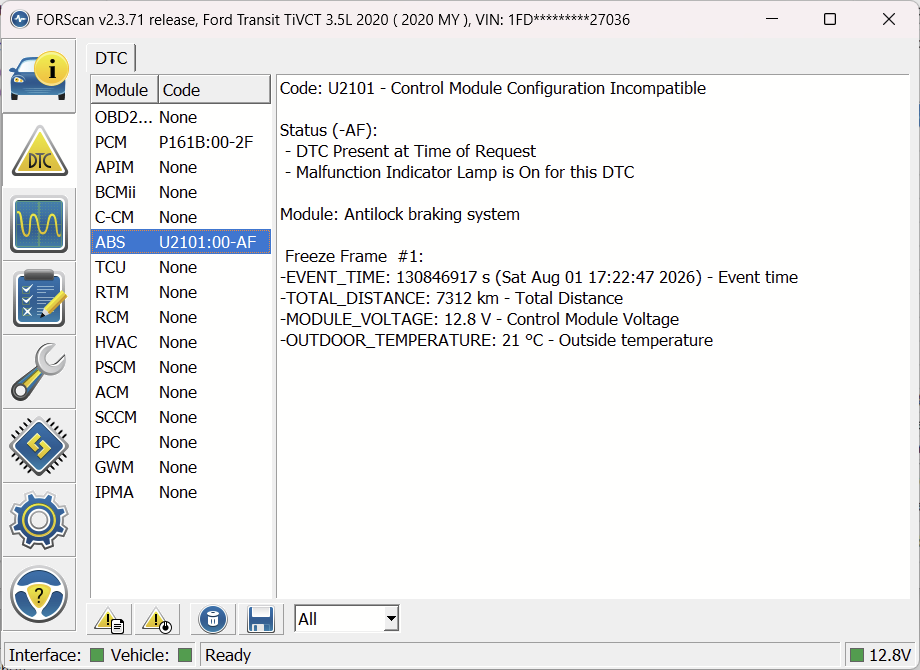Screen dimensions: 920x670
Task: Open the chip configuration and programming section
Action: tap(39, 446)
